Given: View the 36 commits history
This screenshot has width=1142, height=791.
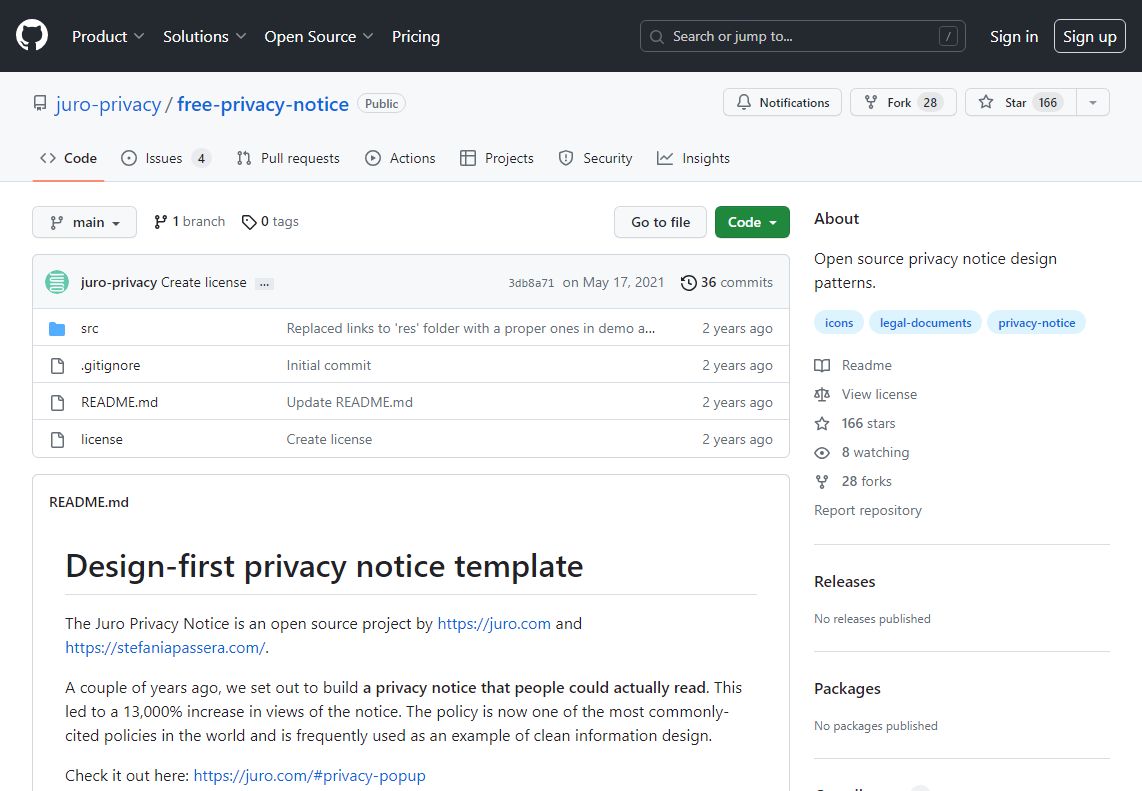Looking at the screenshot, I should pyautogui.click(x=727, y=283).
